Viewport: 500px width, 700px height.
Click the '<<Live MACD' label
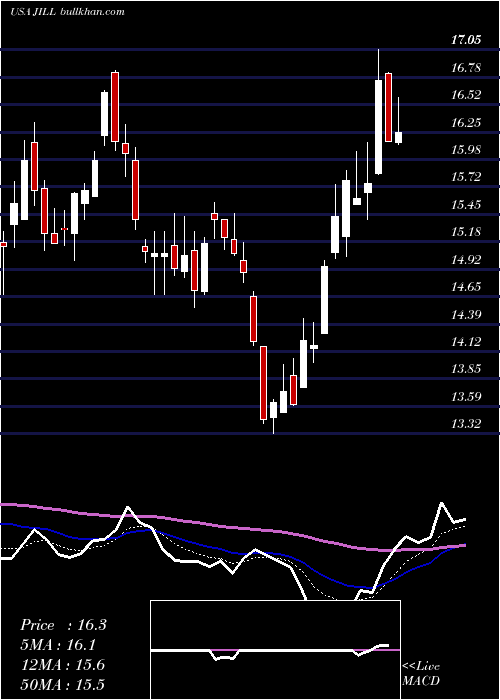(421, 674)
